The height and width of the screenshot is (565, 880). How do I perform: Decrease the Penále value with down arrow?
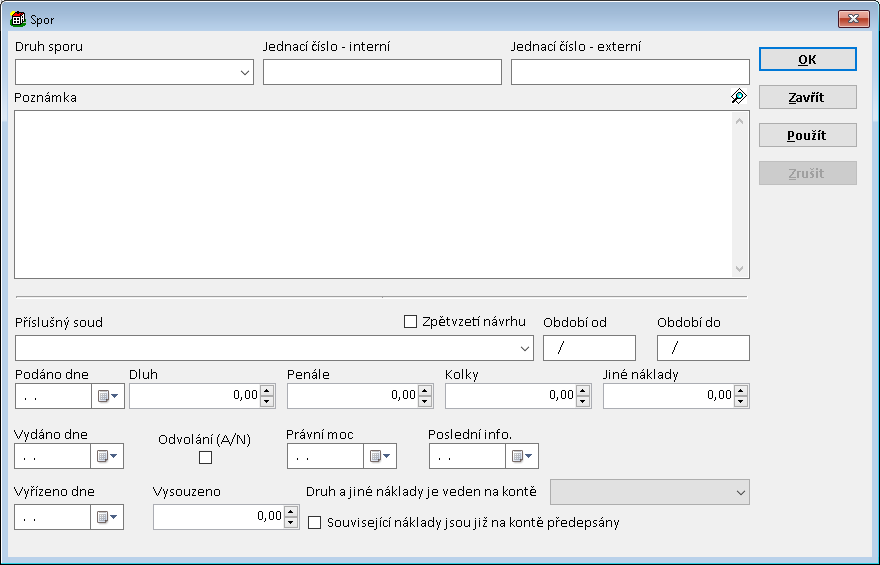click(x=425, y=401)
